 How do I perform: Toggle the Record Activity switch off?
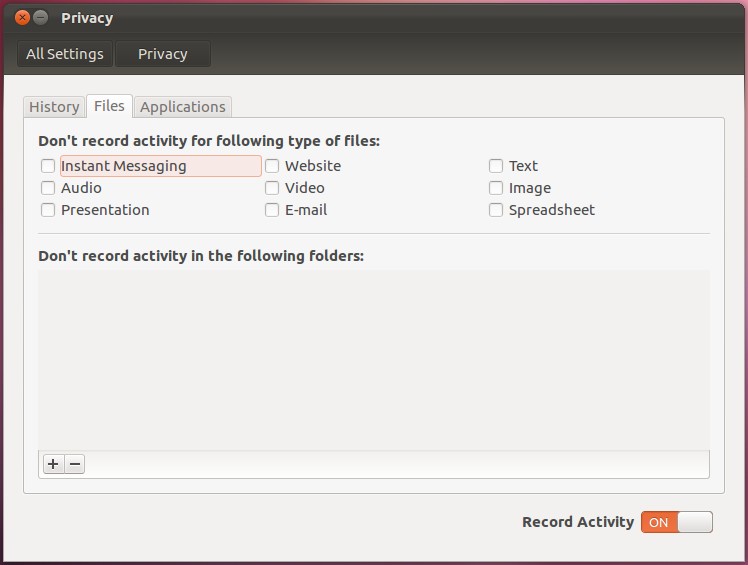(677, 522)
